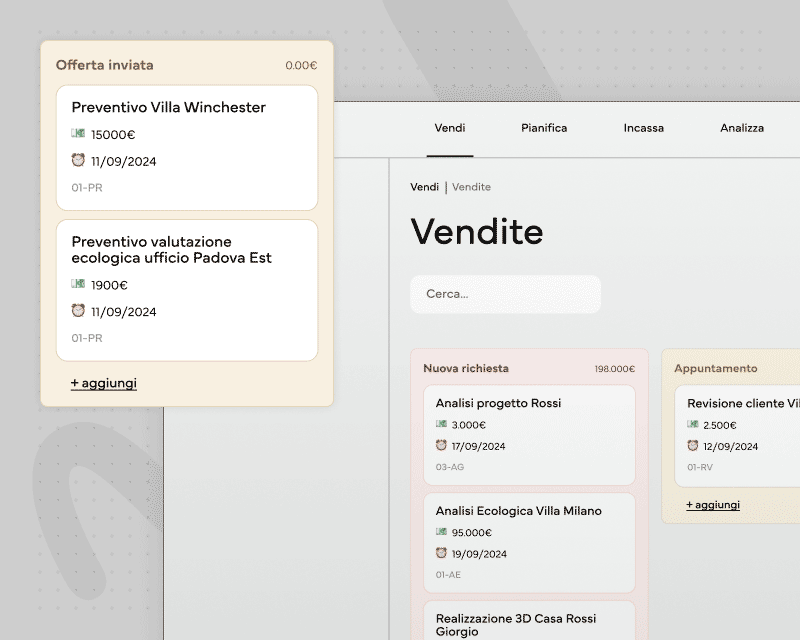Click clock icon beside 12/09/2024 date
800x640 pixels.
coord(693,445)
